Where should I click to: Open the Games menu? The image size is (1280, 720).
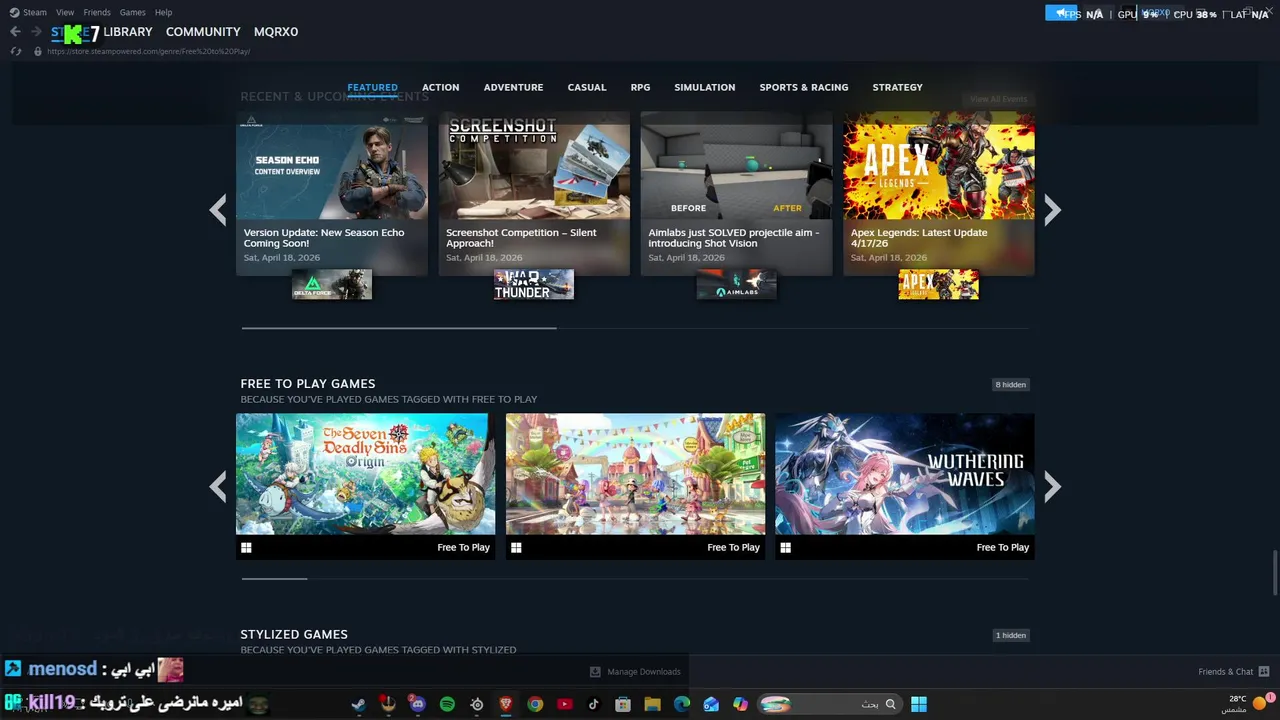(x=132, y=12)
